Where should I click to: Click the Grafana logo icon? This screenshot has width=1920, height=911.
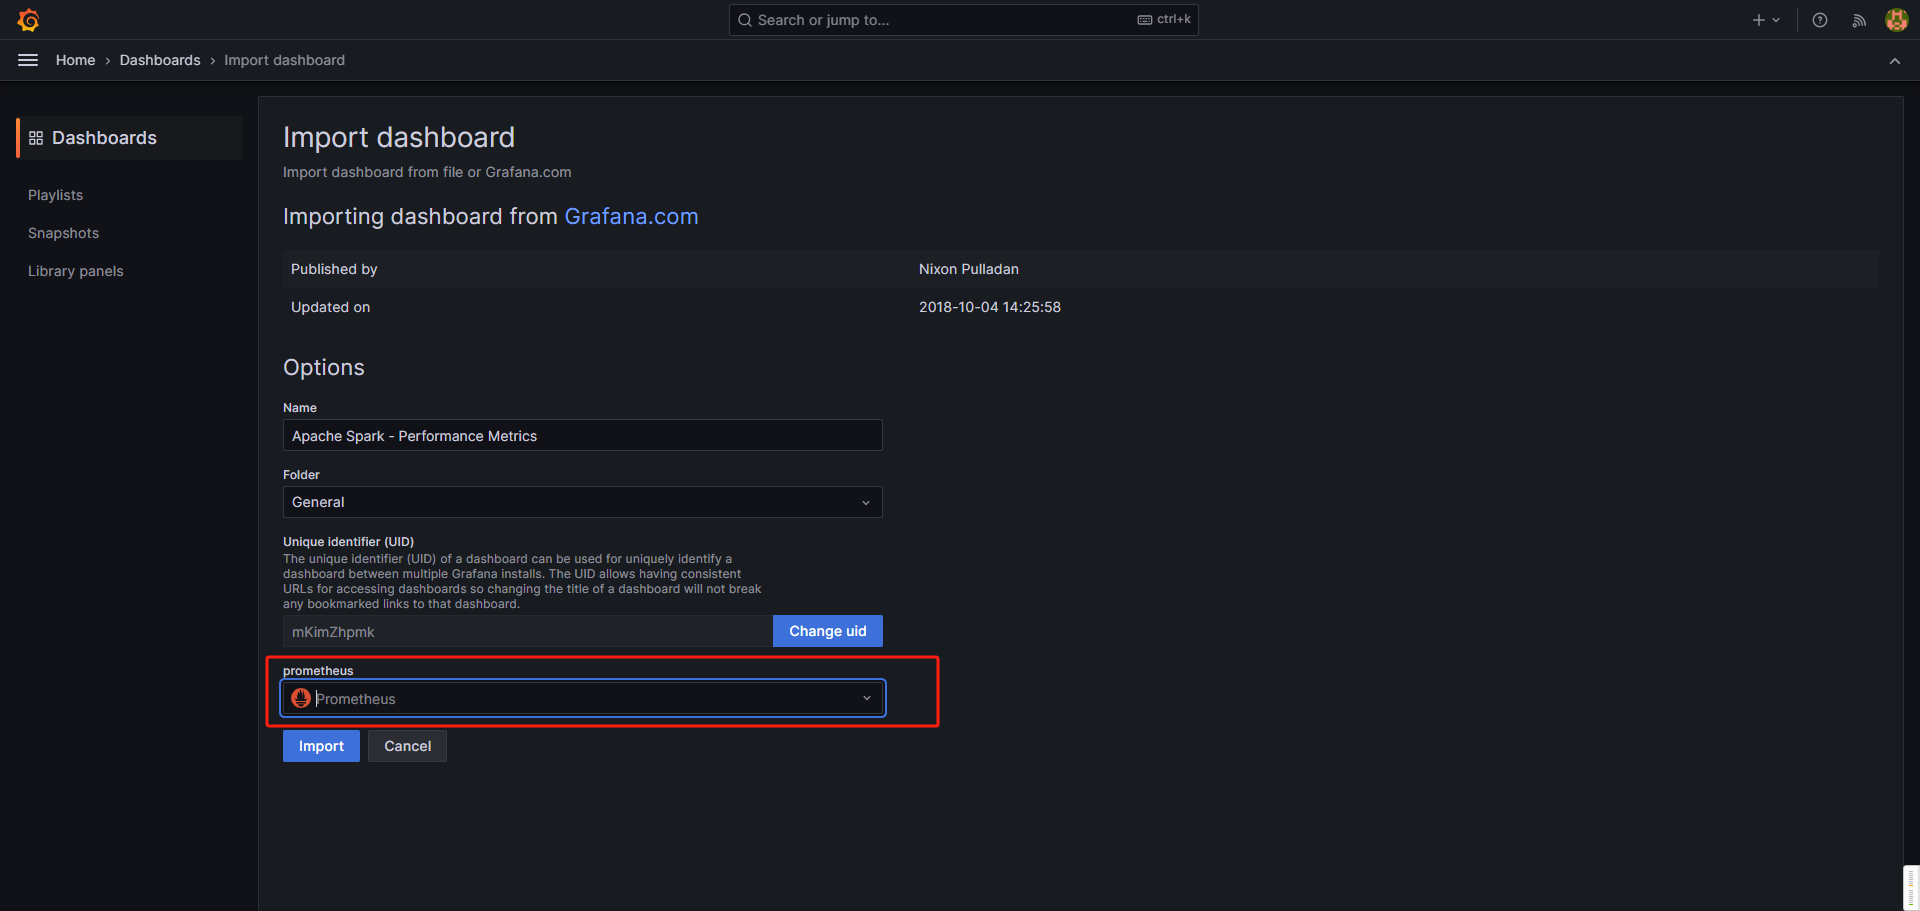tap(28, 20)
